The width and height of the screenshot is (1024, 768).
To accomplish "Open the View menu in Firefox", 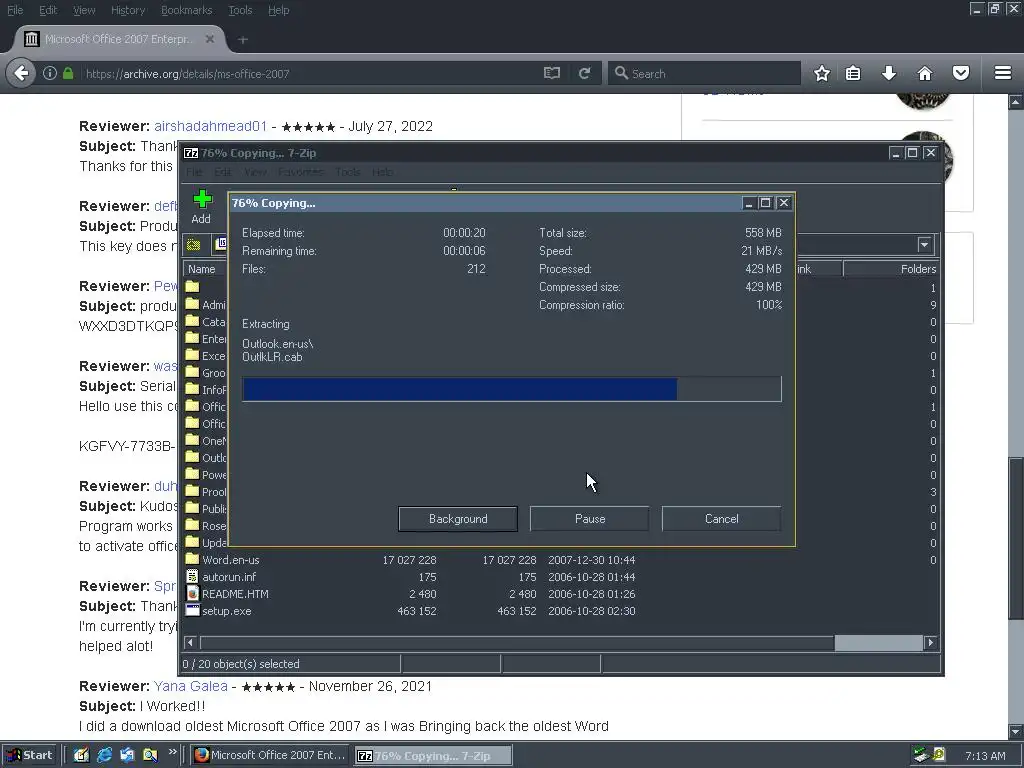I will (84, 10).
